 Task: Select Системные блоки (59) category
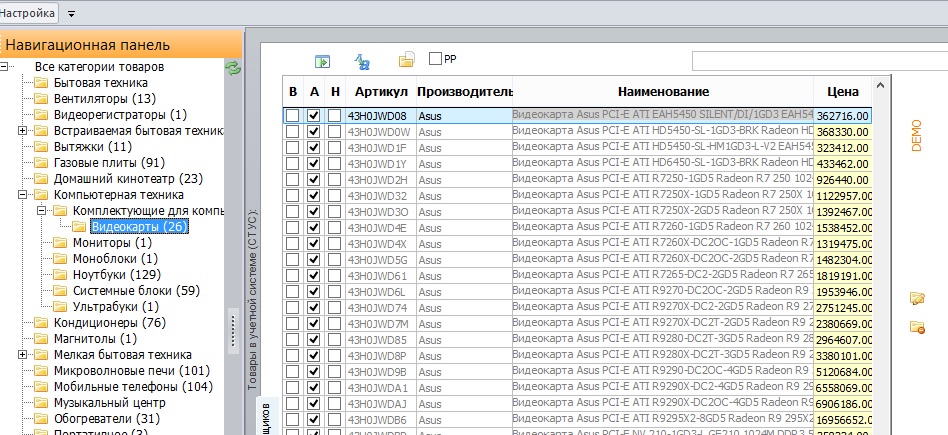pyautogui.click(x=136, y=290)
